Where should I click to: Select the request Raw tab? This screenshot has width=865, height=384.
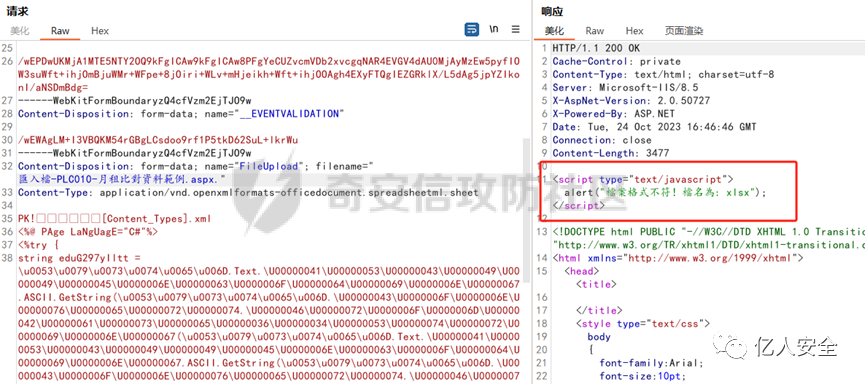60,31
